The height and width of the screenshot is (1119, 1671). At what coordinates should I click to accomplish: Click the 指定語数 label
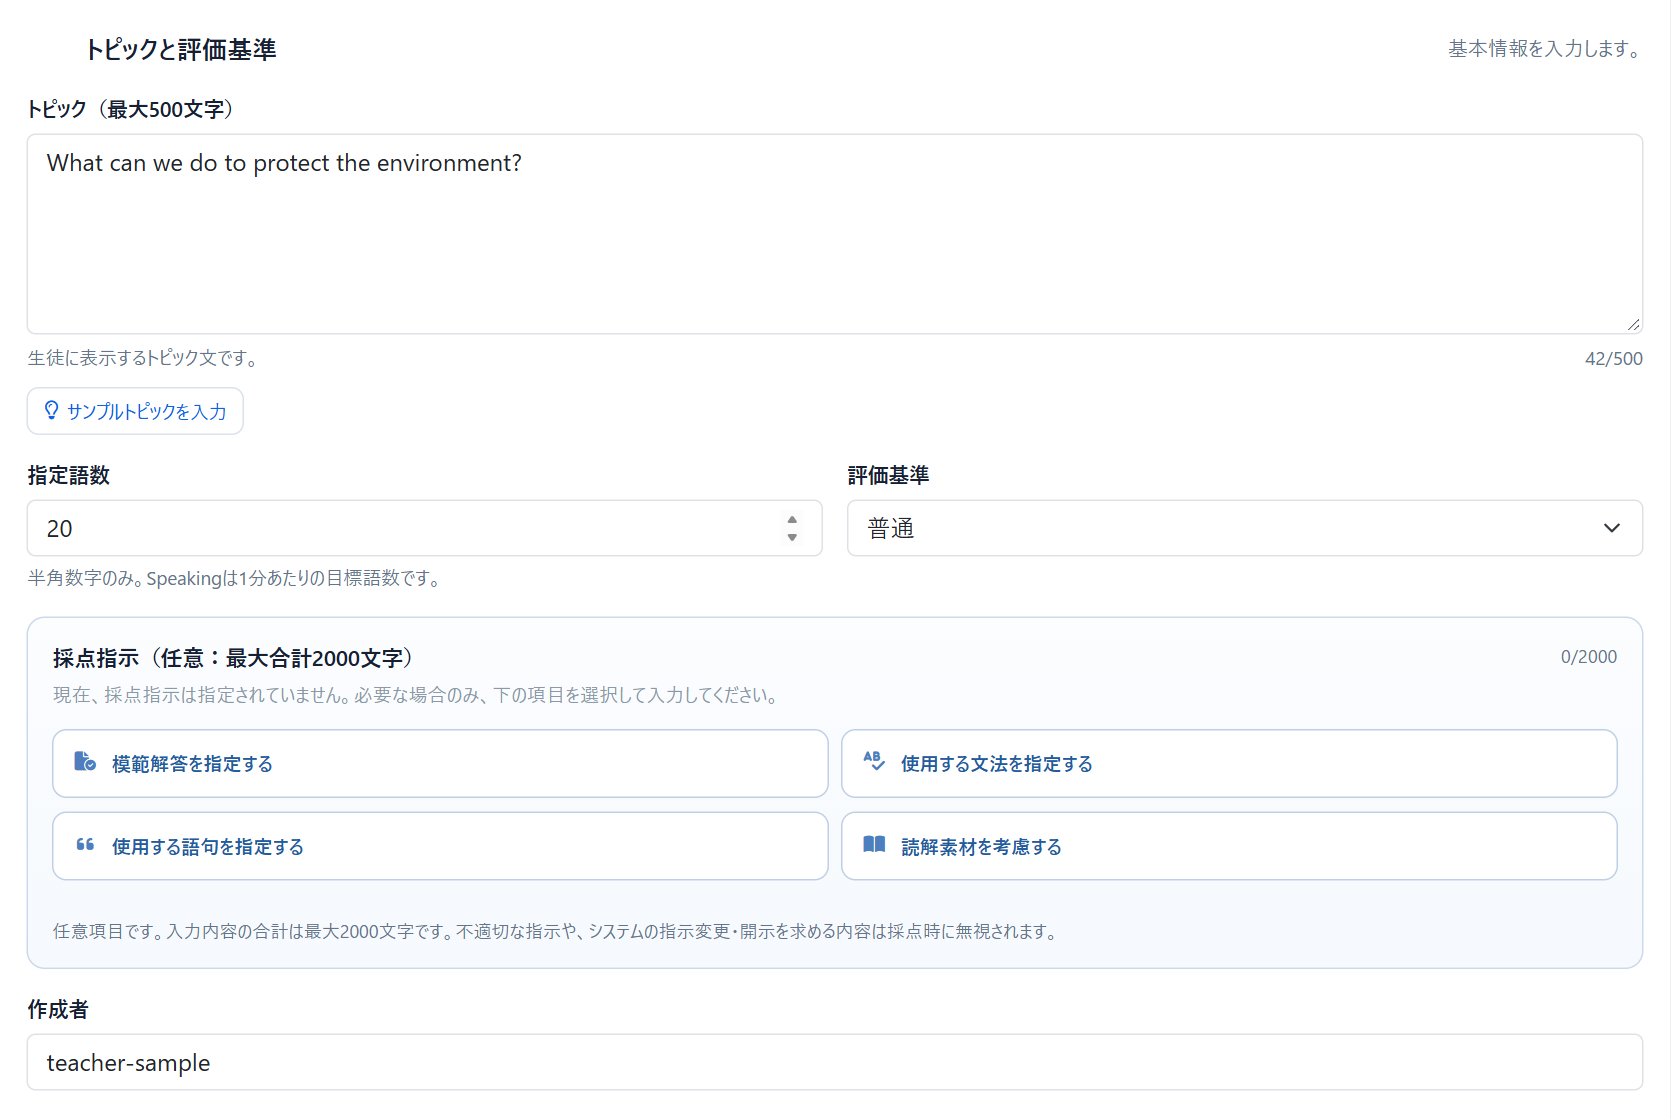68,475
